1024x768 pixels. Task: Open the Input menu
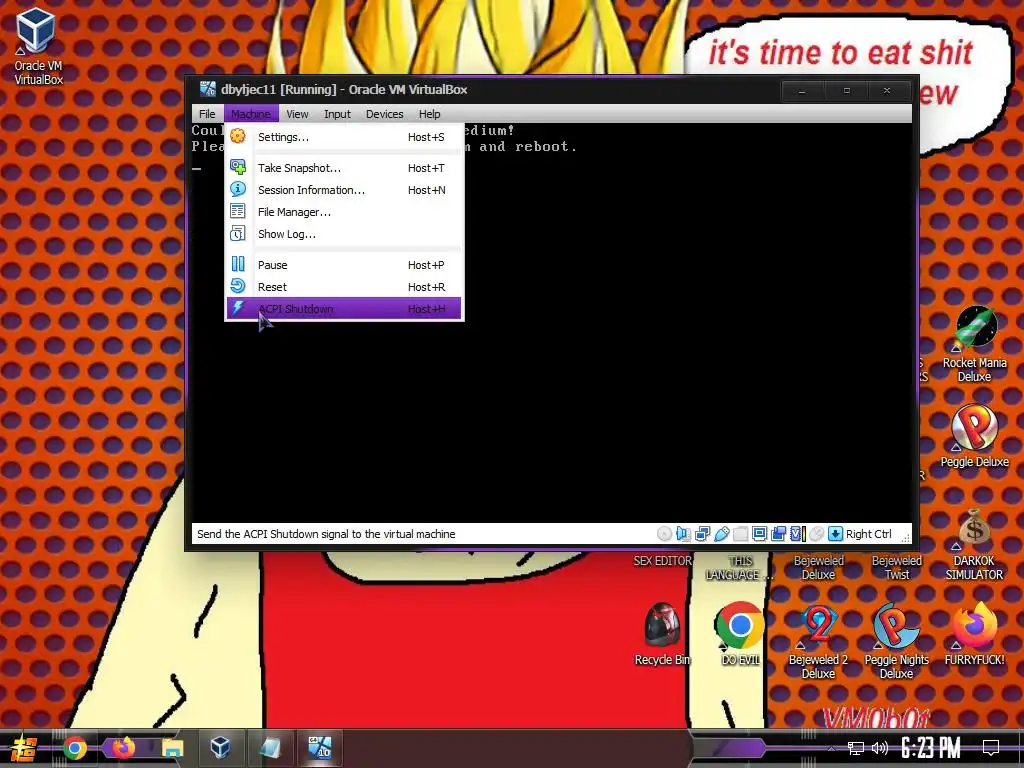(x=337, y=114)
